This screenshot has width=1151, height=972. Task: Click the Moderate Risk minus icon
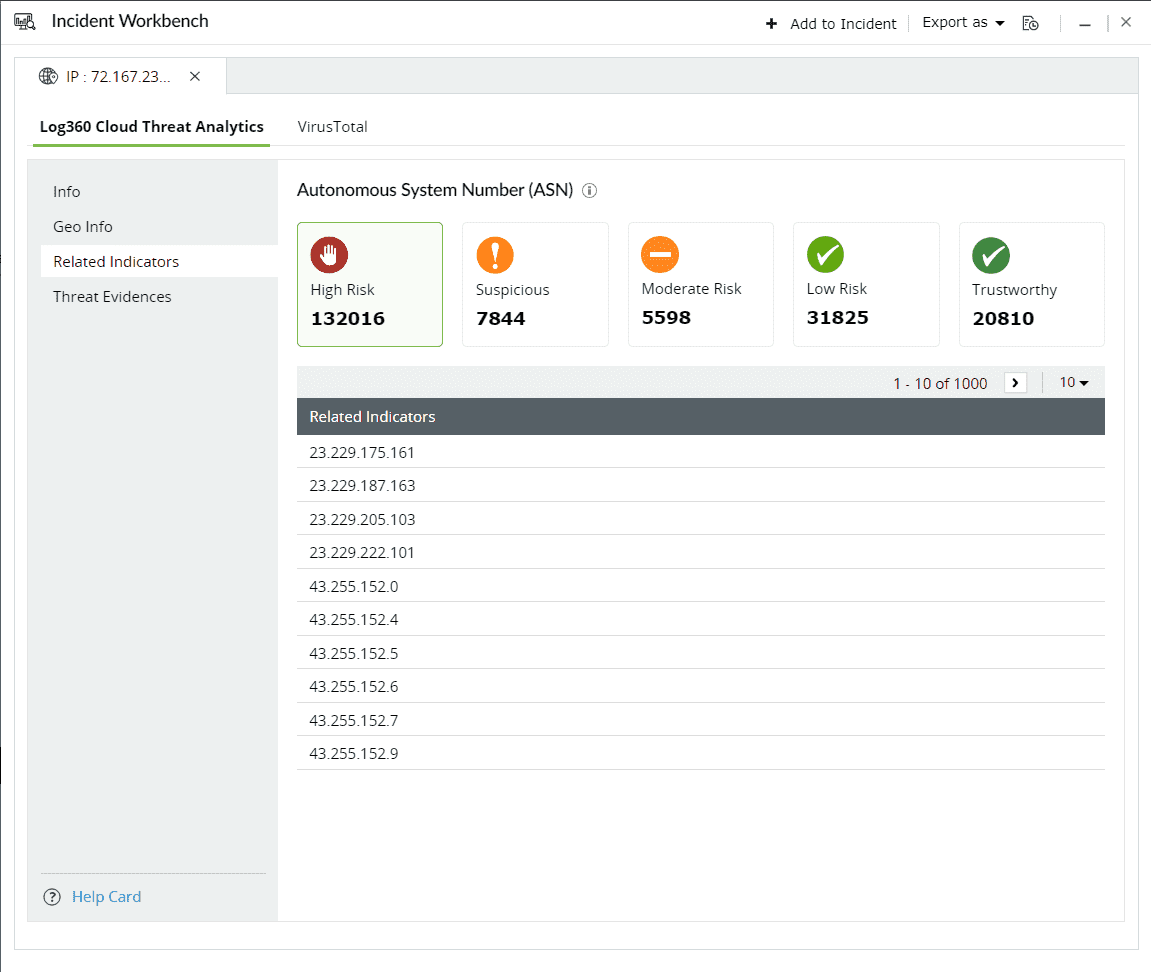pos(660,254)
